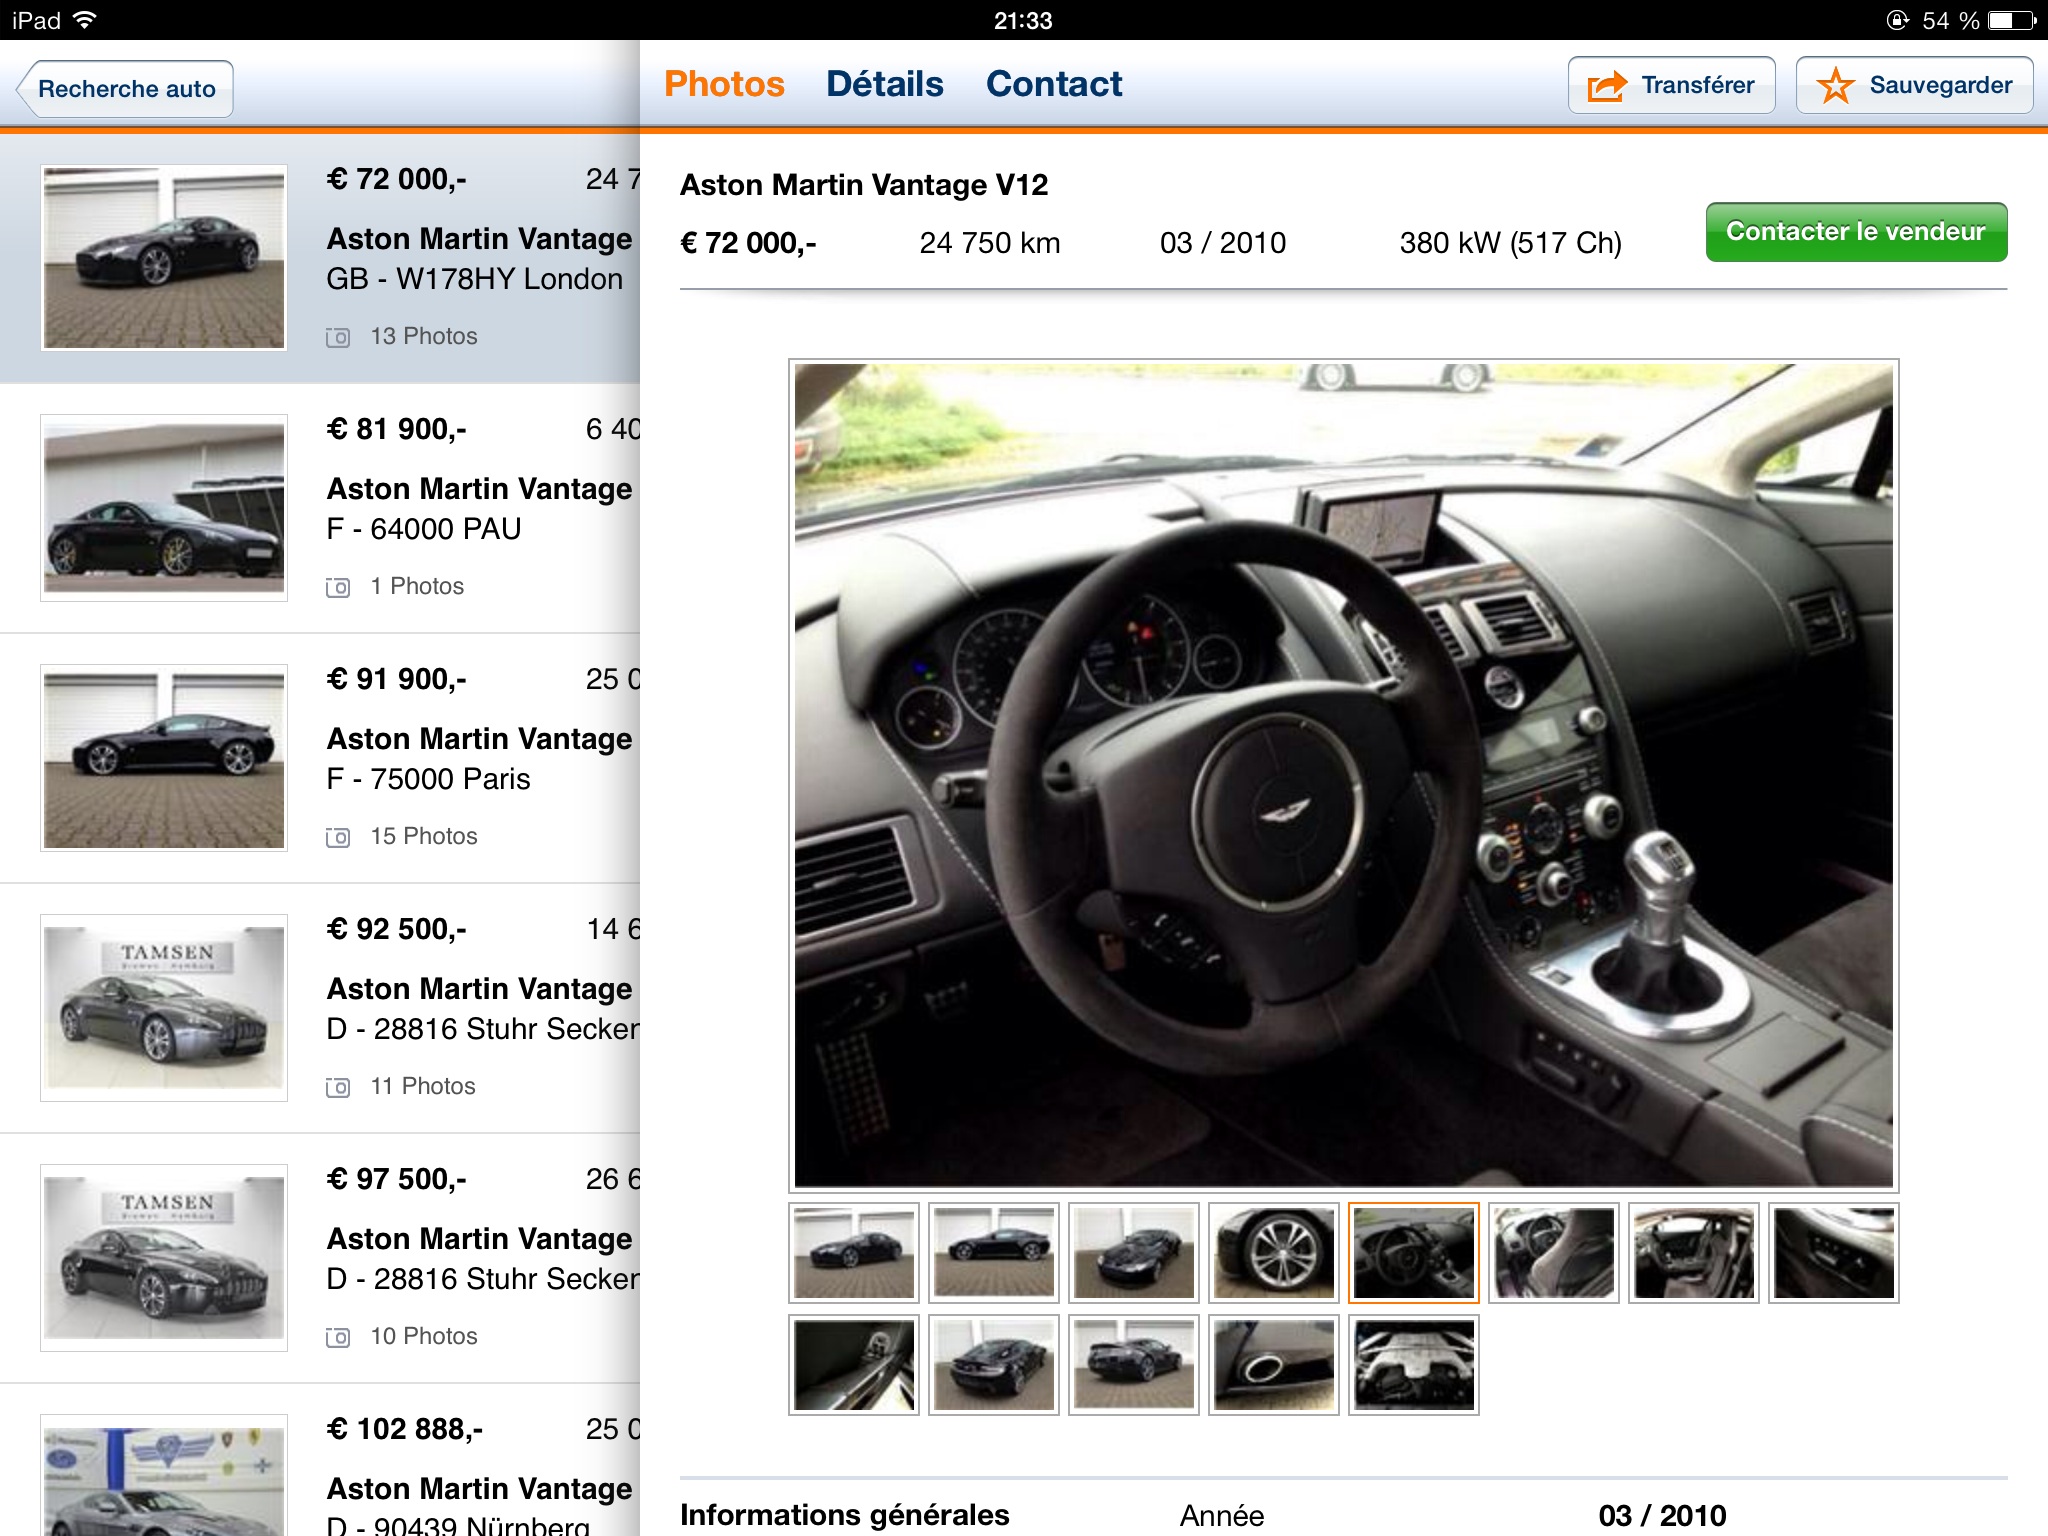The height and width of the screenshot is (1536, 2048).
Task: Select second-row thumbnail of car front angle
Action: [x=994, y=1365]
